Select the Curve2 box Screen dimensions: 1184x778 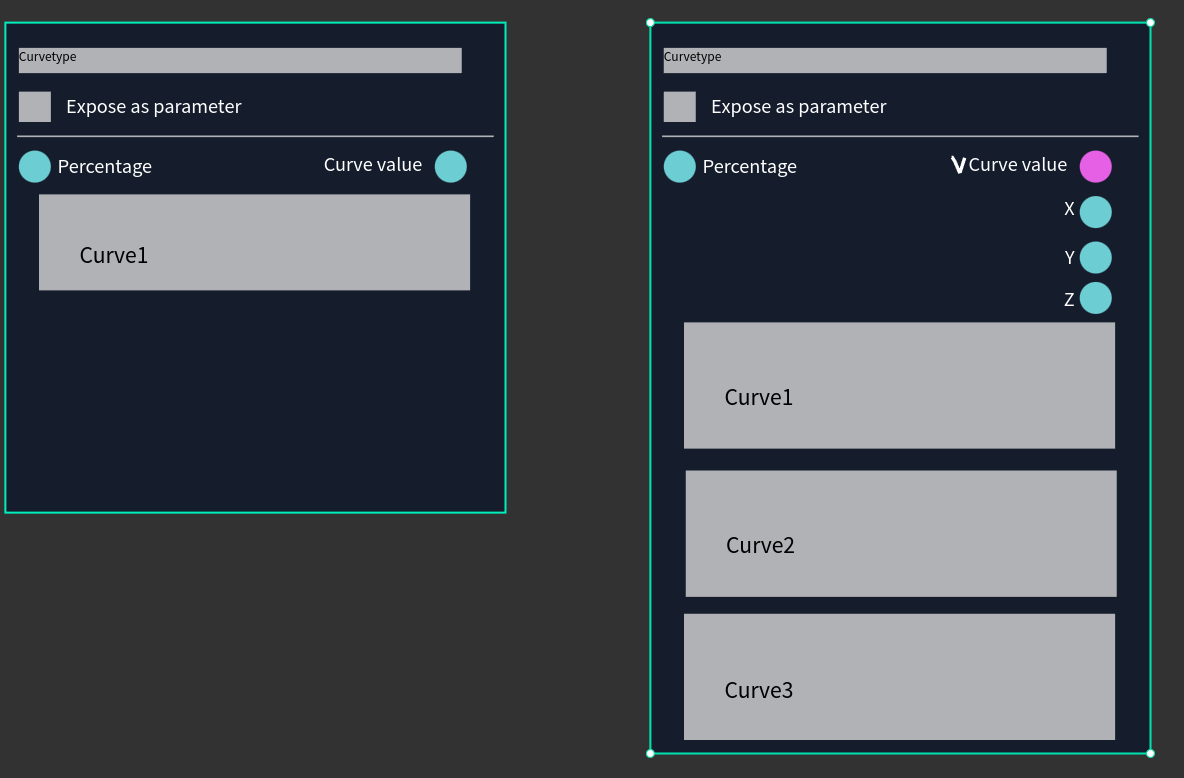coord(901,533)
